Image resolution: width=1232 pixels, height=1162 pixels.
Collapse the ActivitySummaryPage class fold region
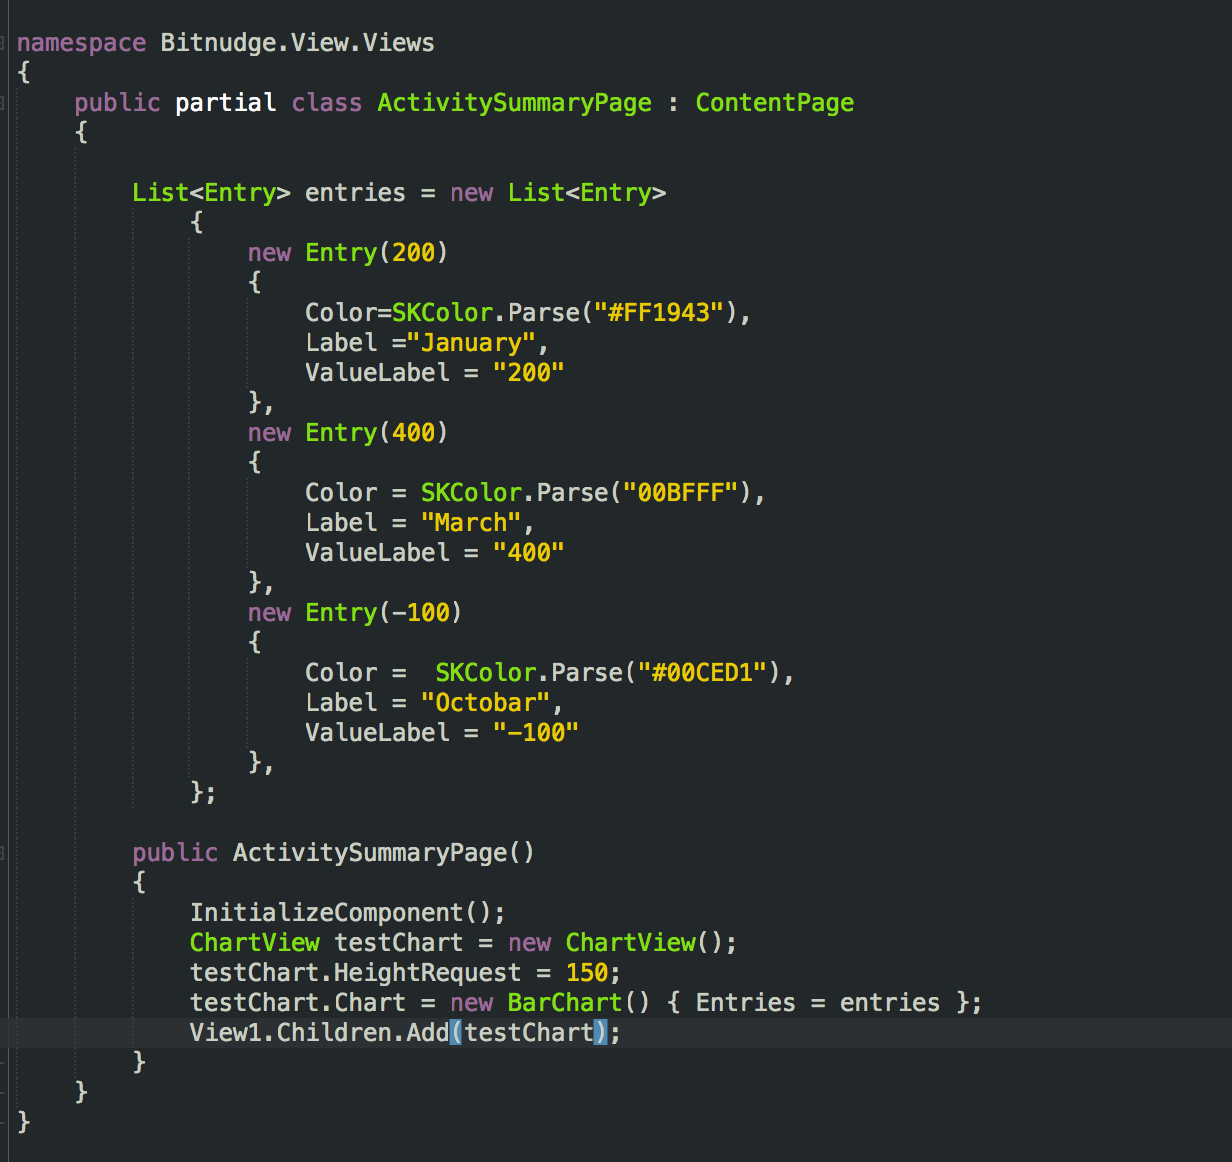pyautogui.click(x=5, y=102)
